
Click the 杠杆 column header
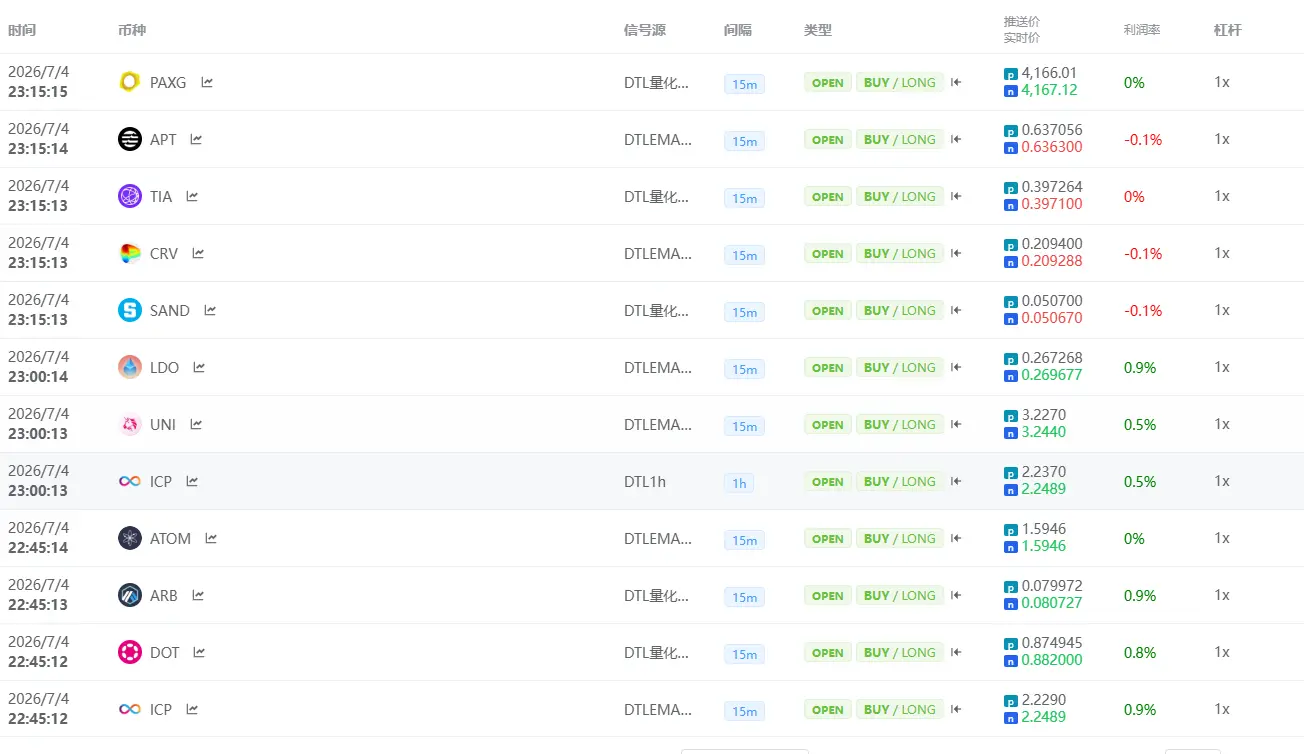(1228, 30)
